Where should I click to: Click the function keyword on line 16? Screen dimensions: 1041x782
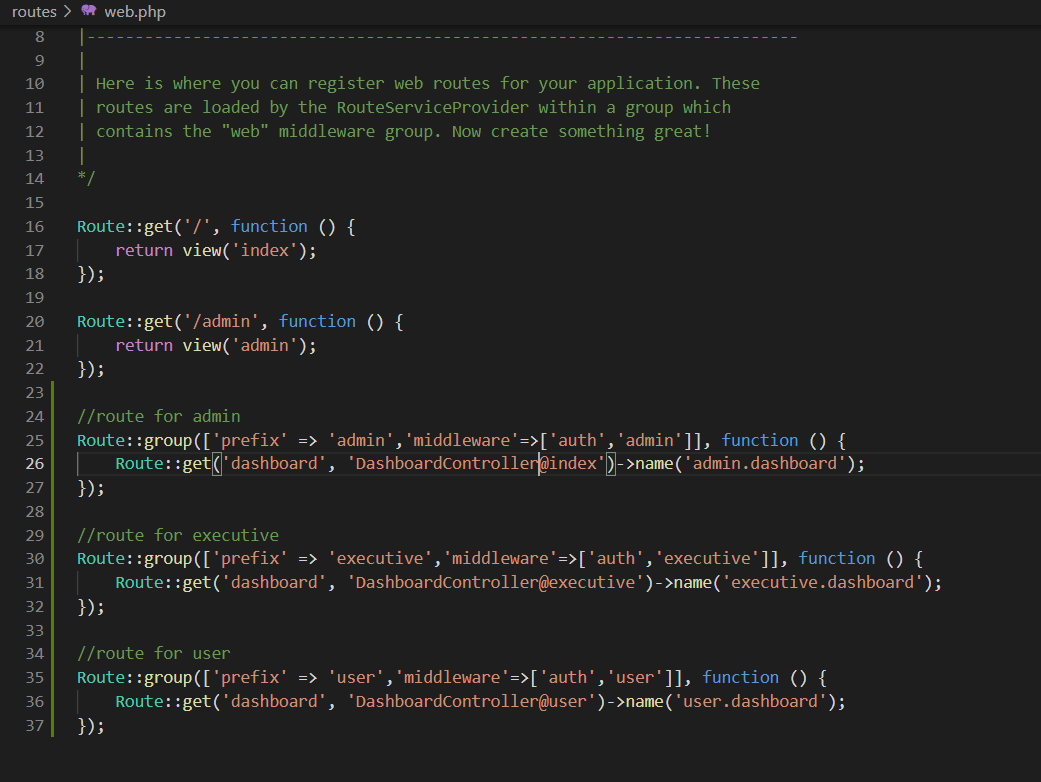pyautogui.click(x=270, y=226)
